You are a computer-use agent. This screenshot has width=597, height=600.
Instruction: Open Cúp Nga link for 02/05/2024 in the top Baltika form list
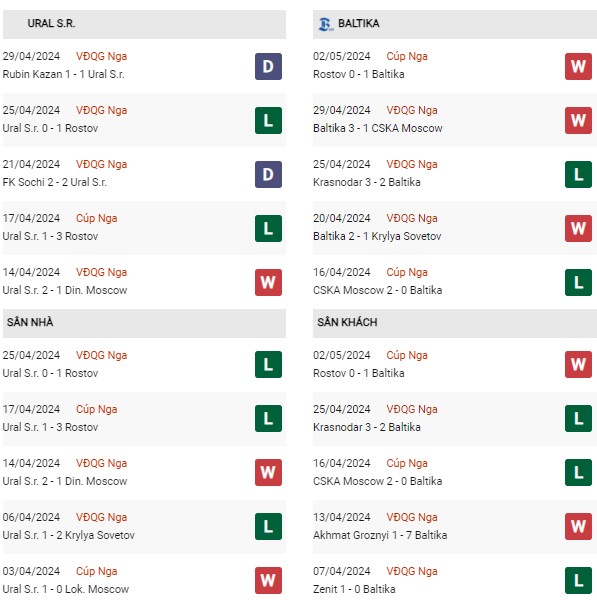(407, 56)
